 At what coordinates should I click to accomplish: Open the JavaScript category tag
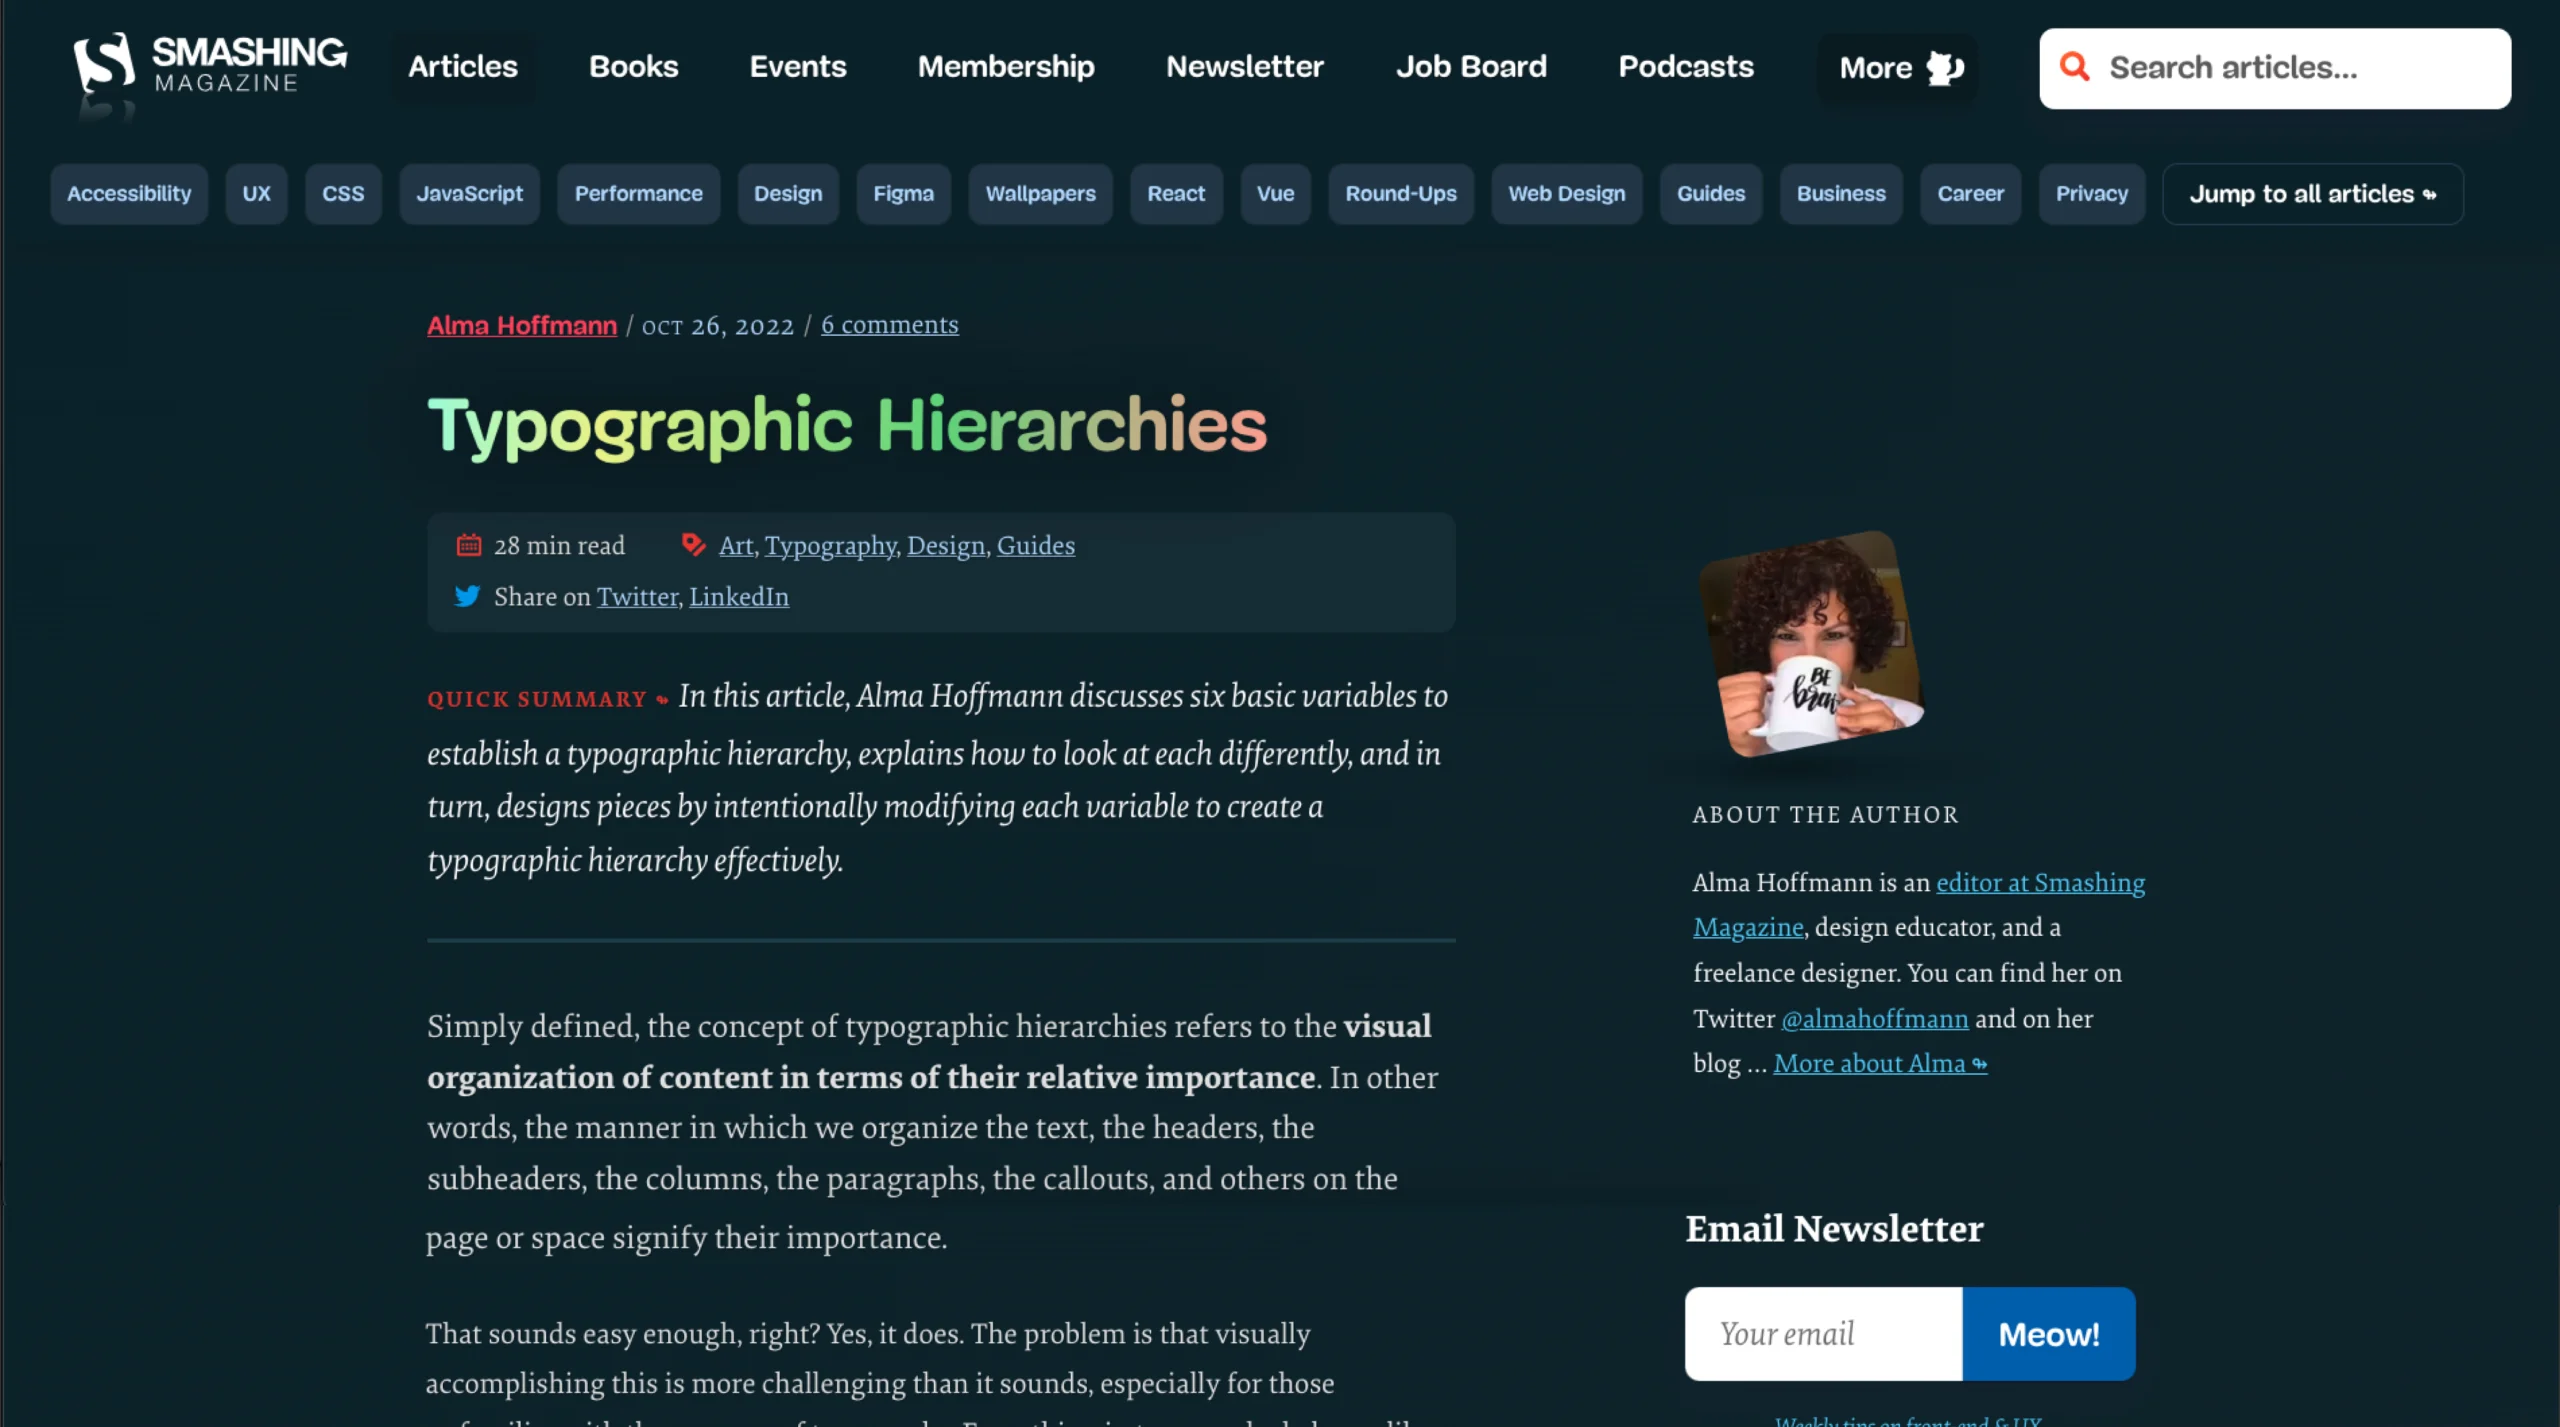[469, 194]
